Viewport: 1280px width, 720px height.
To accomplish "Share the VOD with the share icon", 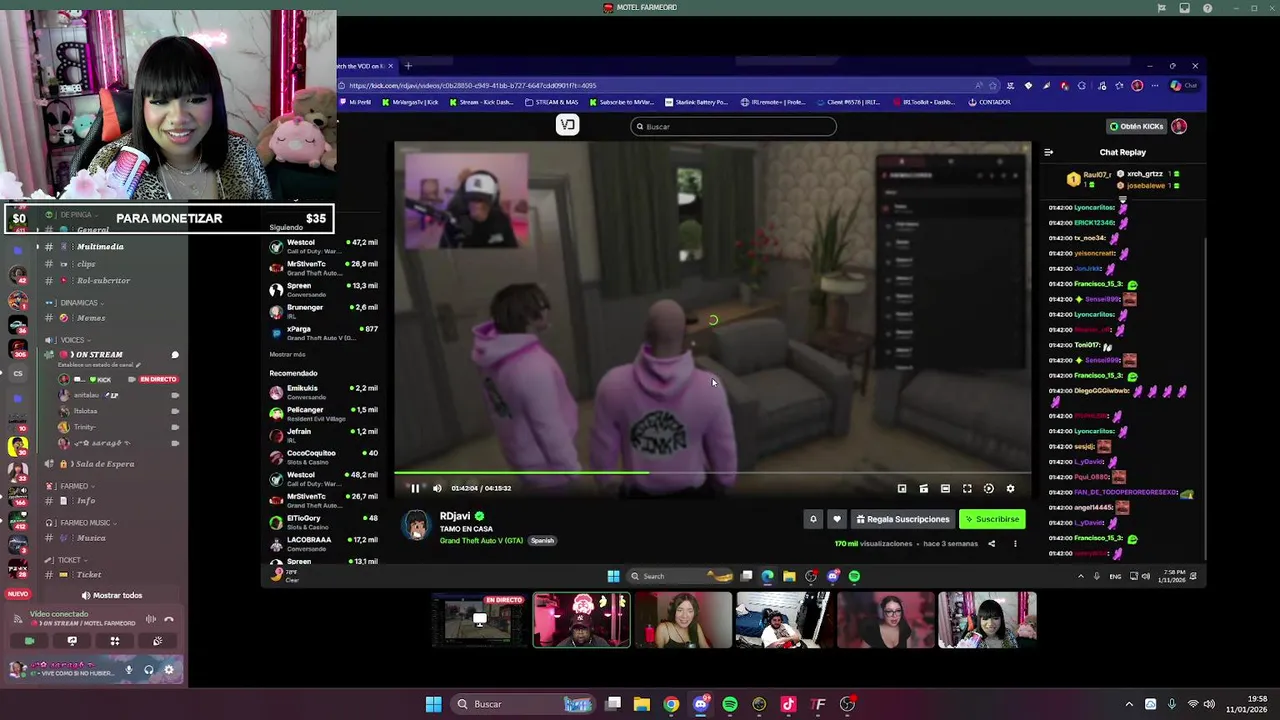I will [991, 544].
